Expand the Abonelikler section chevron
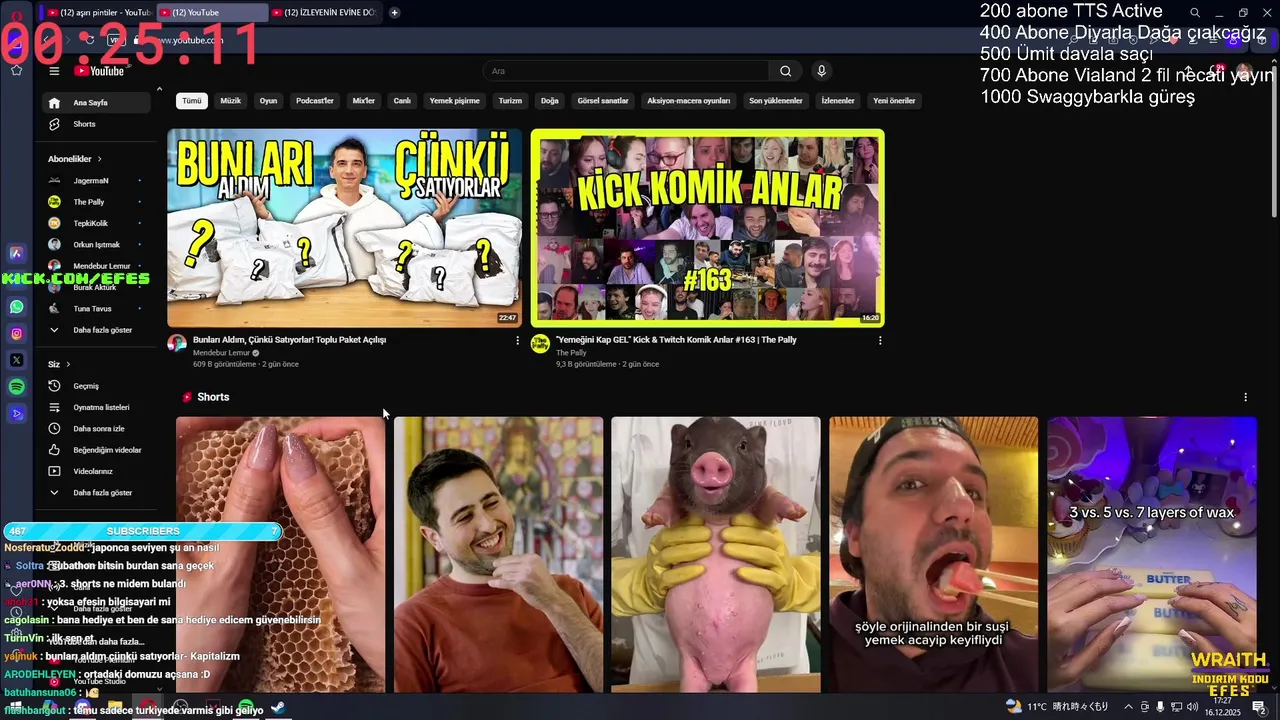This screenshot has width=1280, height=720. click(x=99, y=159)
